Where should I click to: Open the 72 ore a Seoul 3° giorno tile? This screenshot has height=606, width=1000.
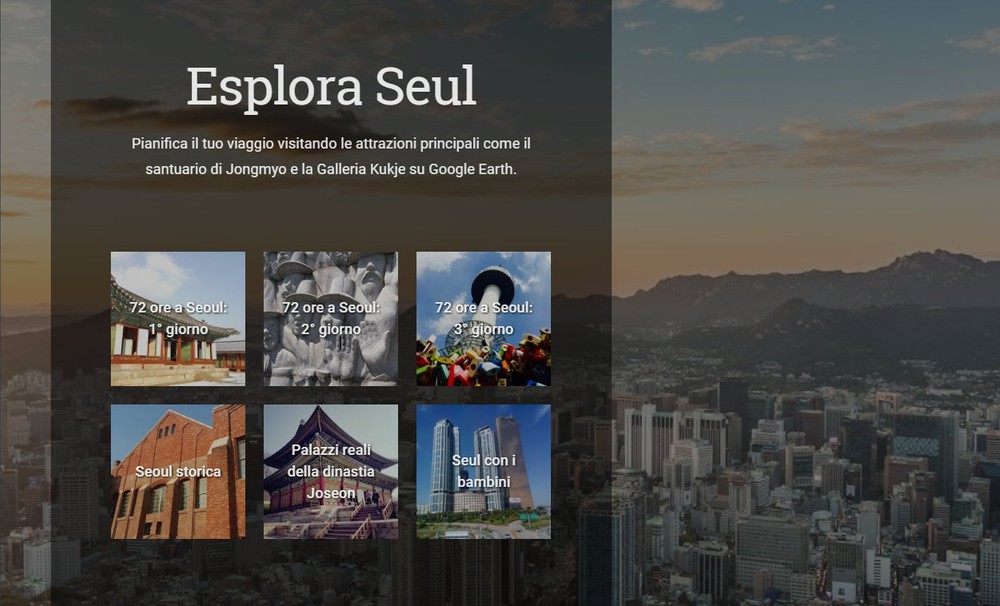pyautogui.click(x=483, y=318)
